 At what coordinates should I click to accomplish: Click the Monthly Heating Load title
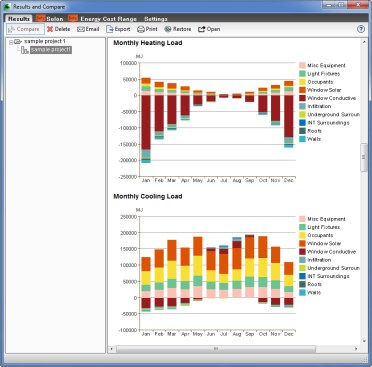click(148, 43)
